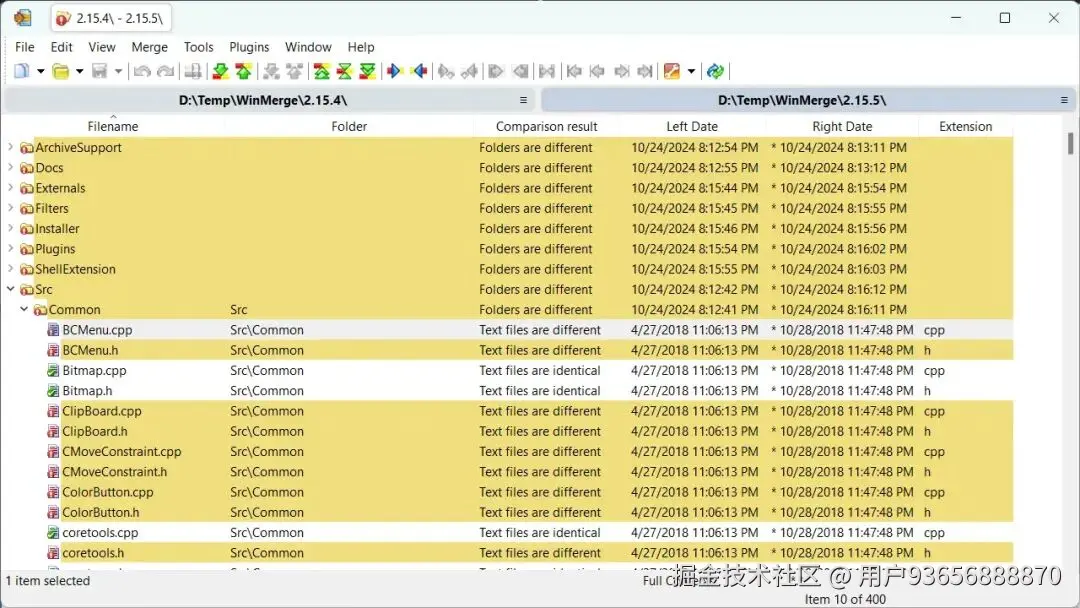Click the BCMenu.cpp file icon

[x=53, y=330]
